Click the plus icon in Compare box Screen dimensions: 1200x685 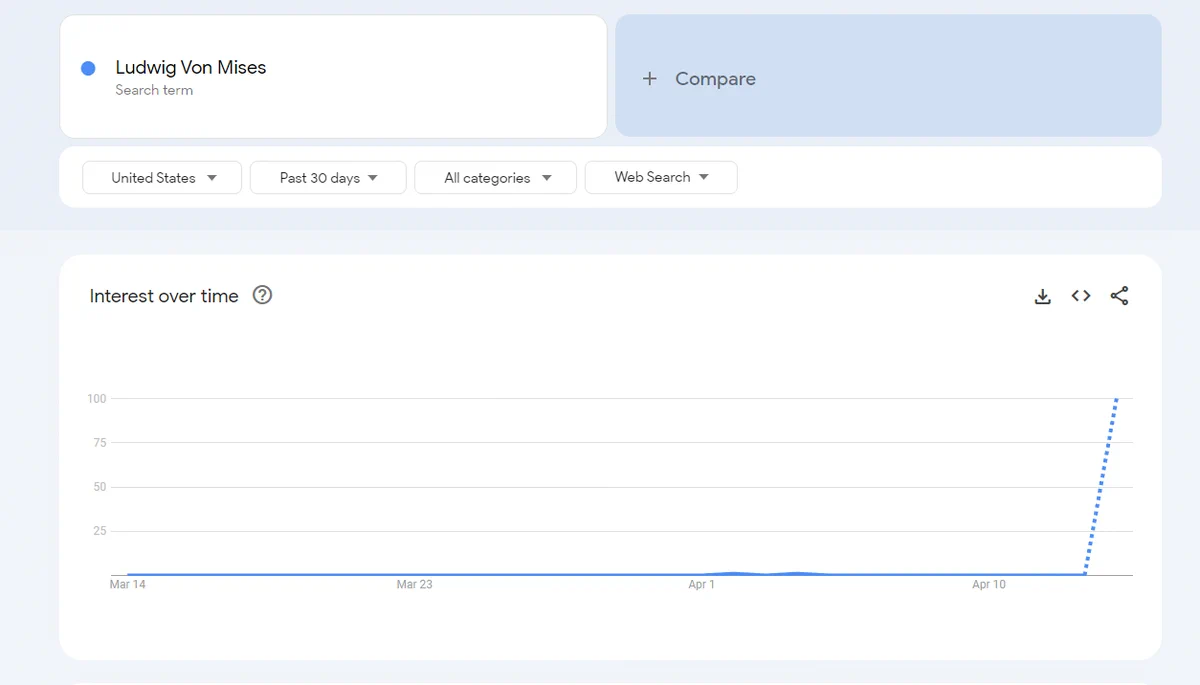650,78
